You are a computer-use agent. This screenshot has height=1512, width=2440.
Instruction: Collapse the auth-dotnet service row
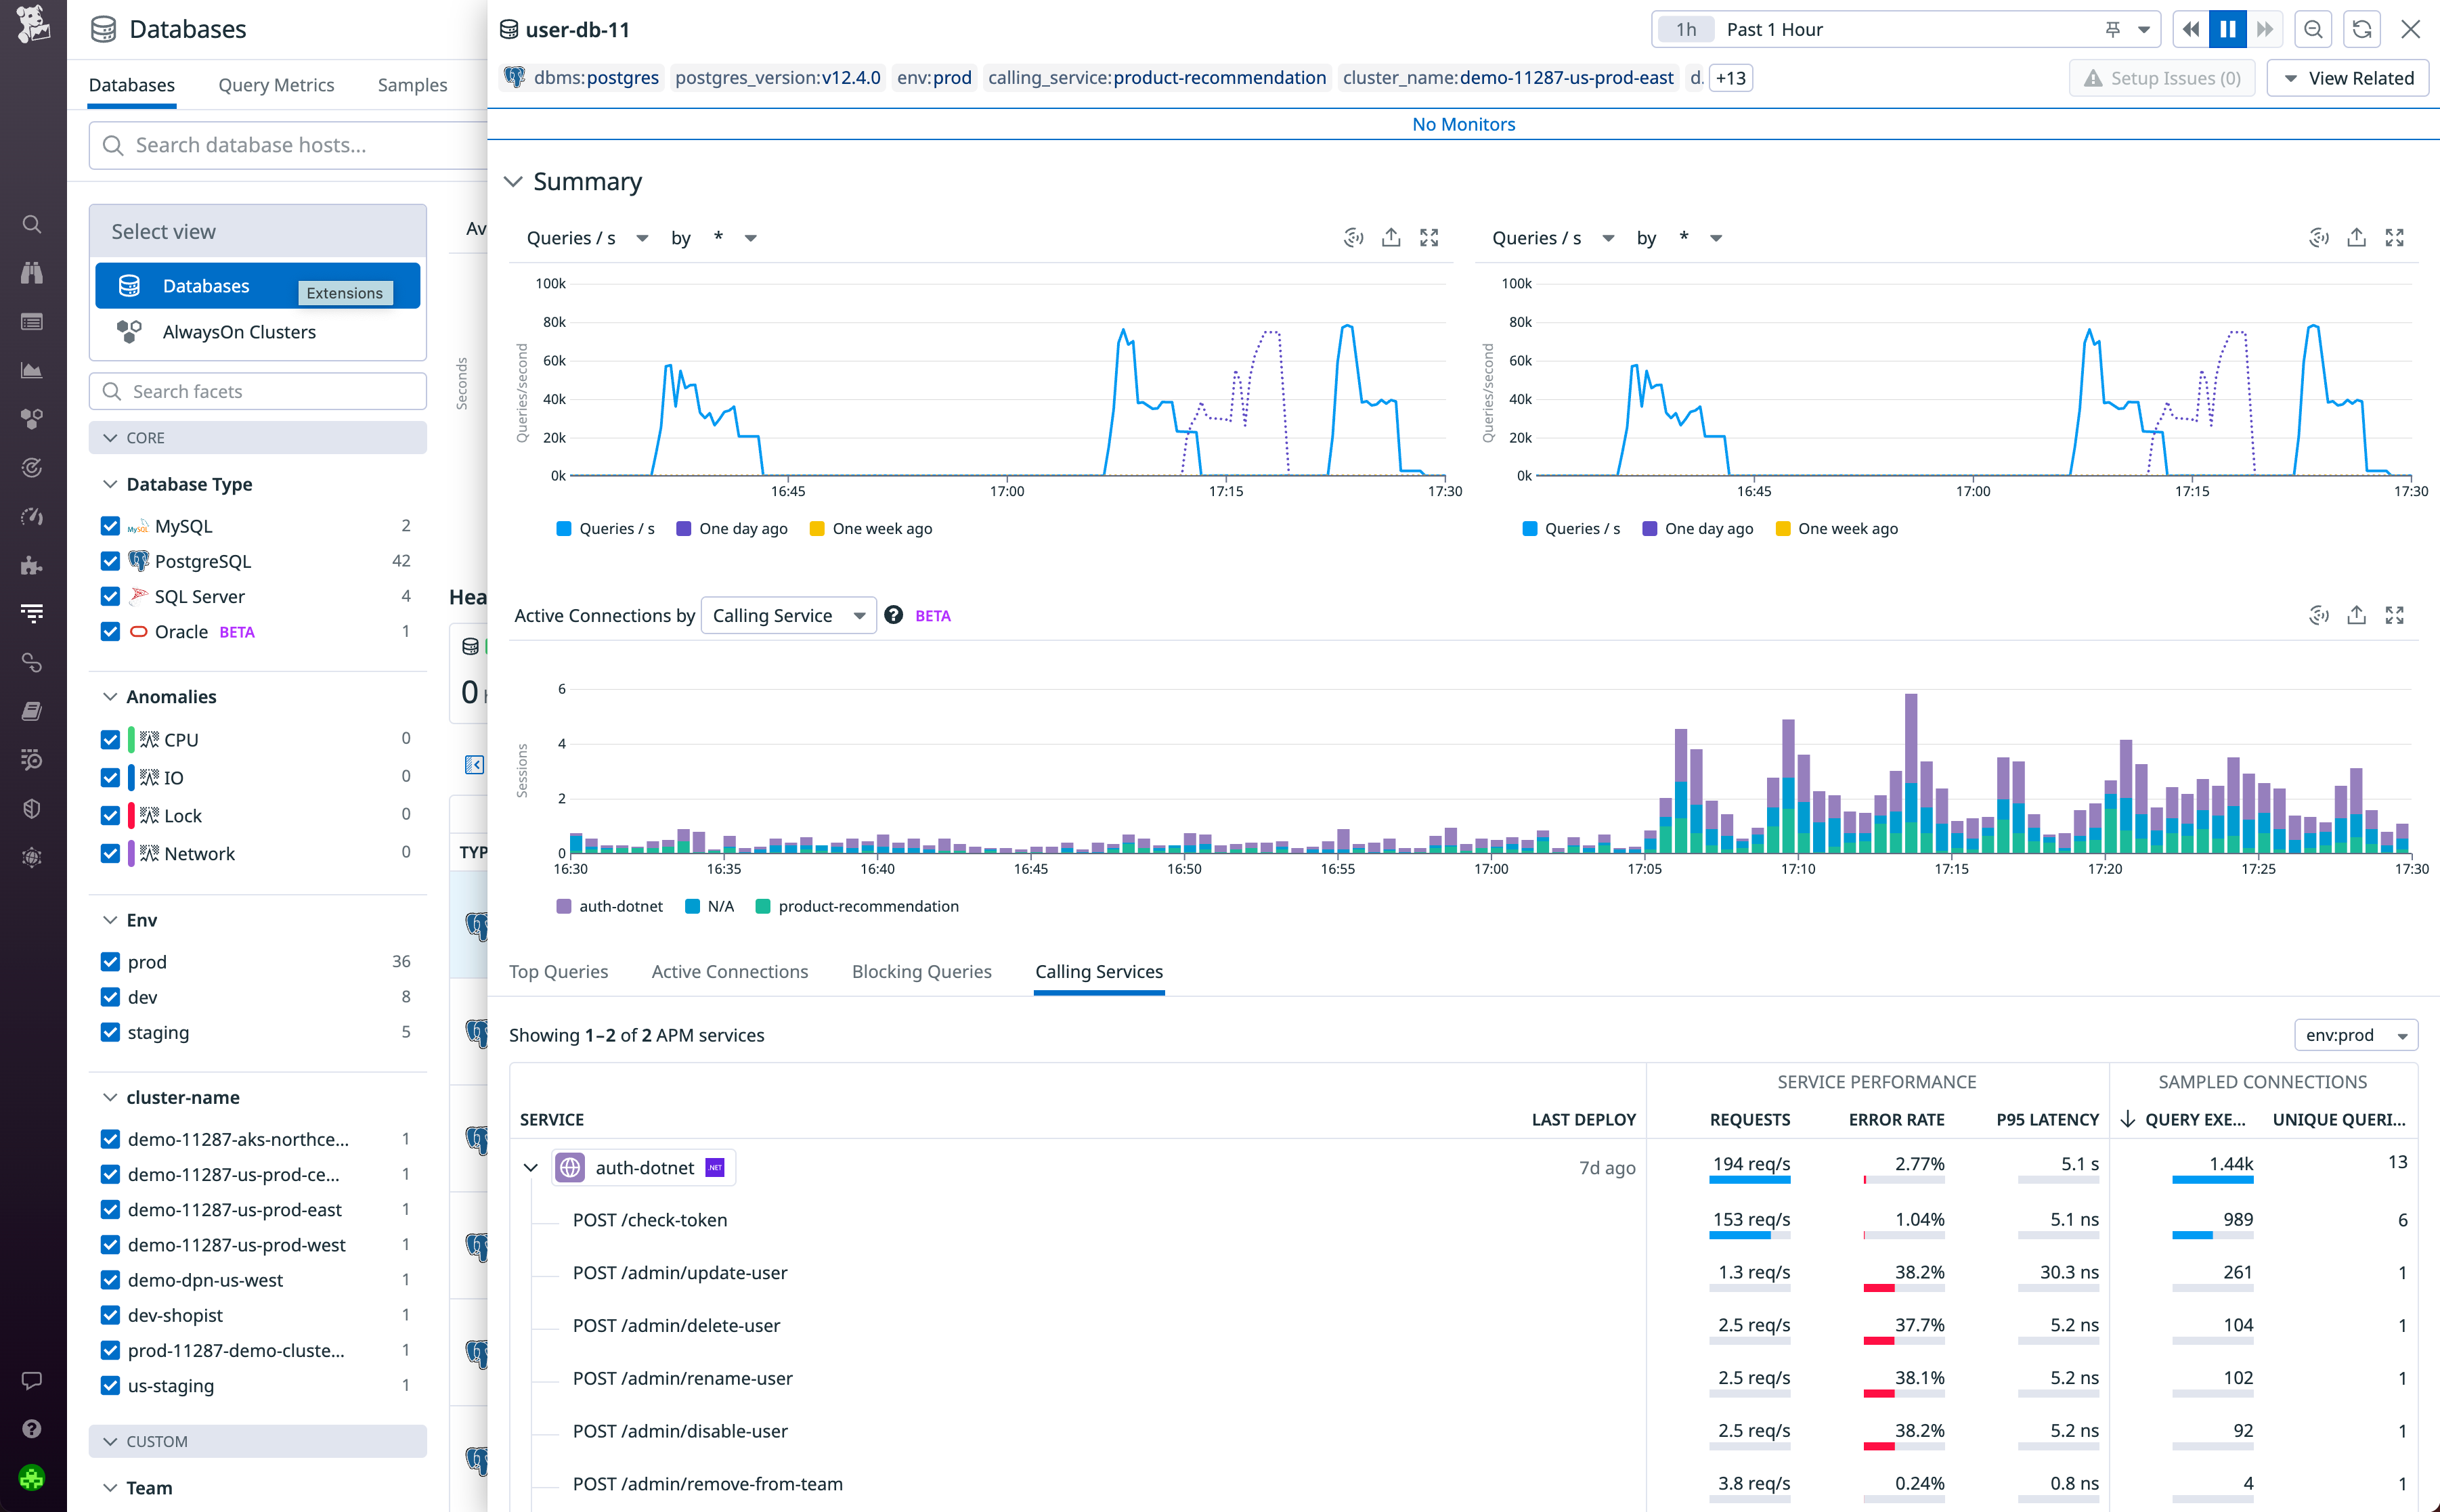tap(530, 1167)
